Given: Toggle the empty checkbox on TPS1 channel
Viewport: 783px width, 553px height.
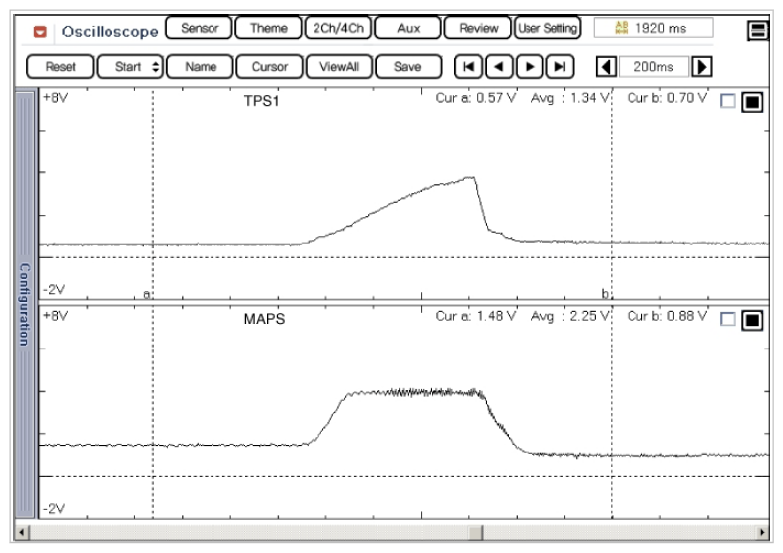Looking at the screenshot, I should click(x=728, y=102).
